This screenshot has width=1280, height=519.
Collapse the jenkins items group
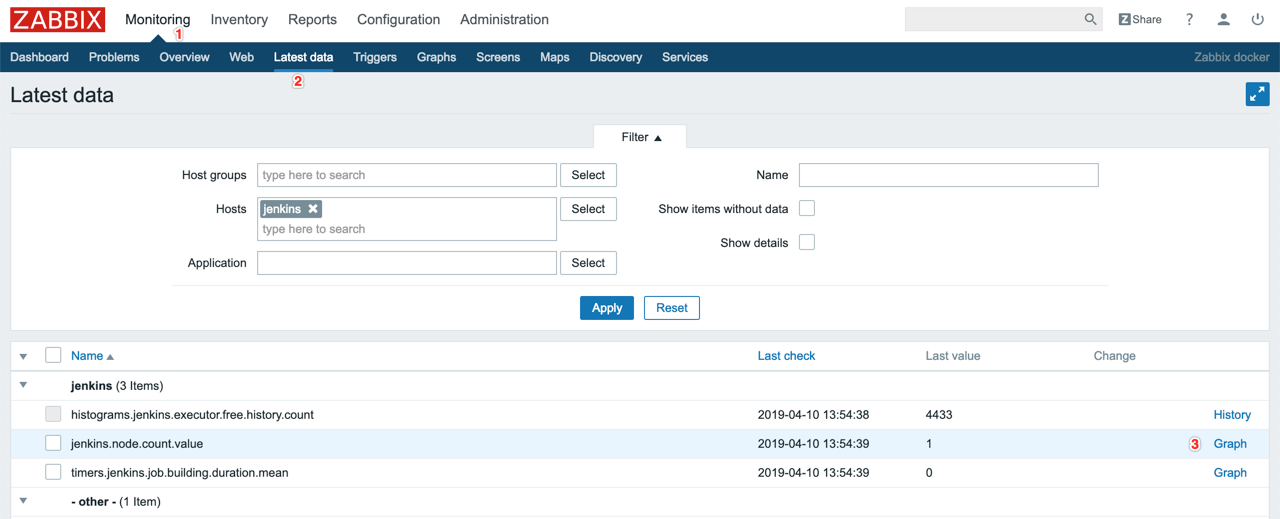23,385
